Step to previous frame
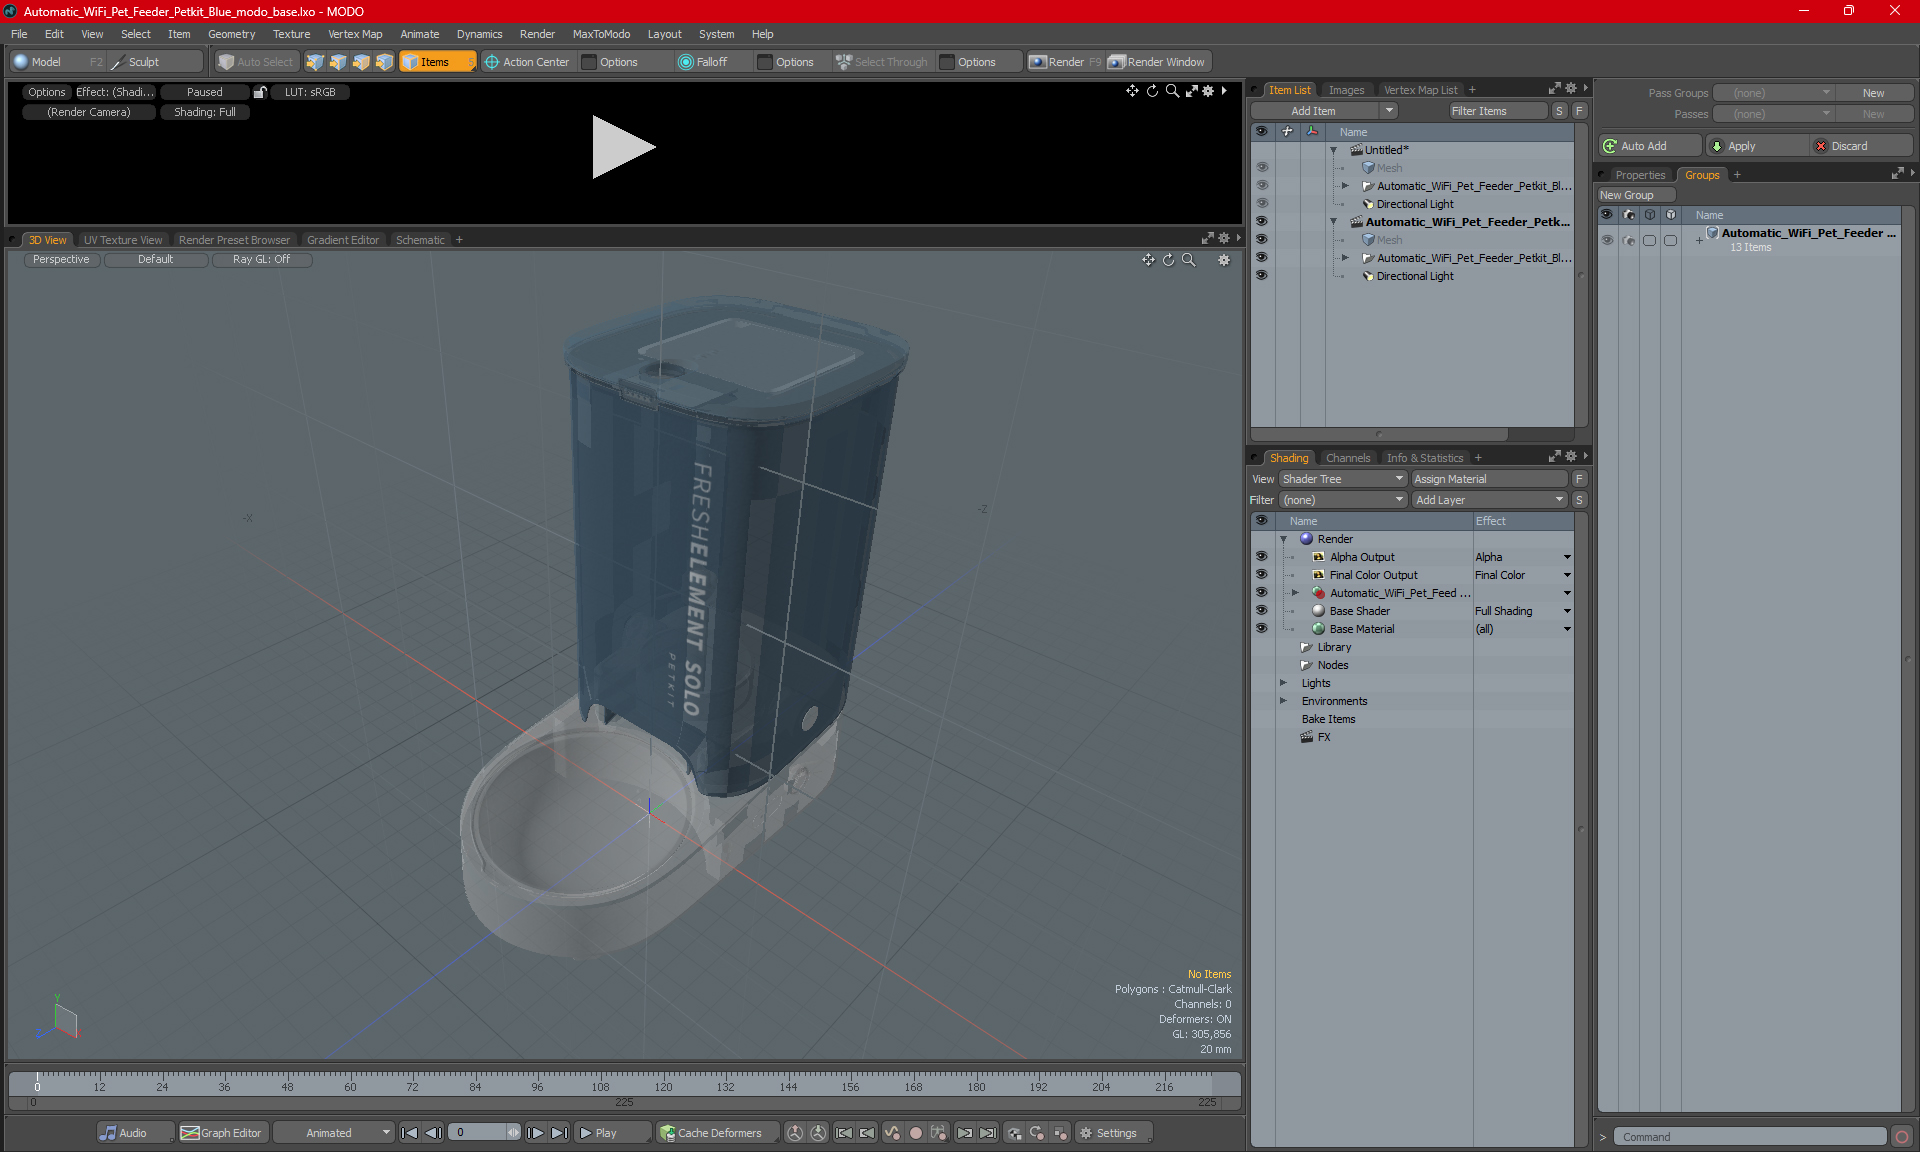Screen dimensions: 1920x1152 [x=433, y=1133]
